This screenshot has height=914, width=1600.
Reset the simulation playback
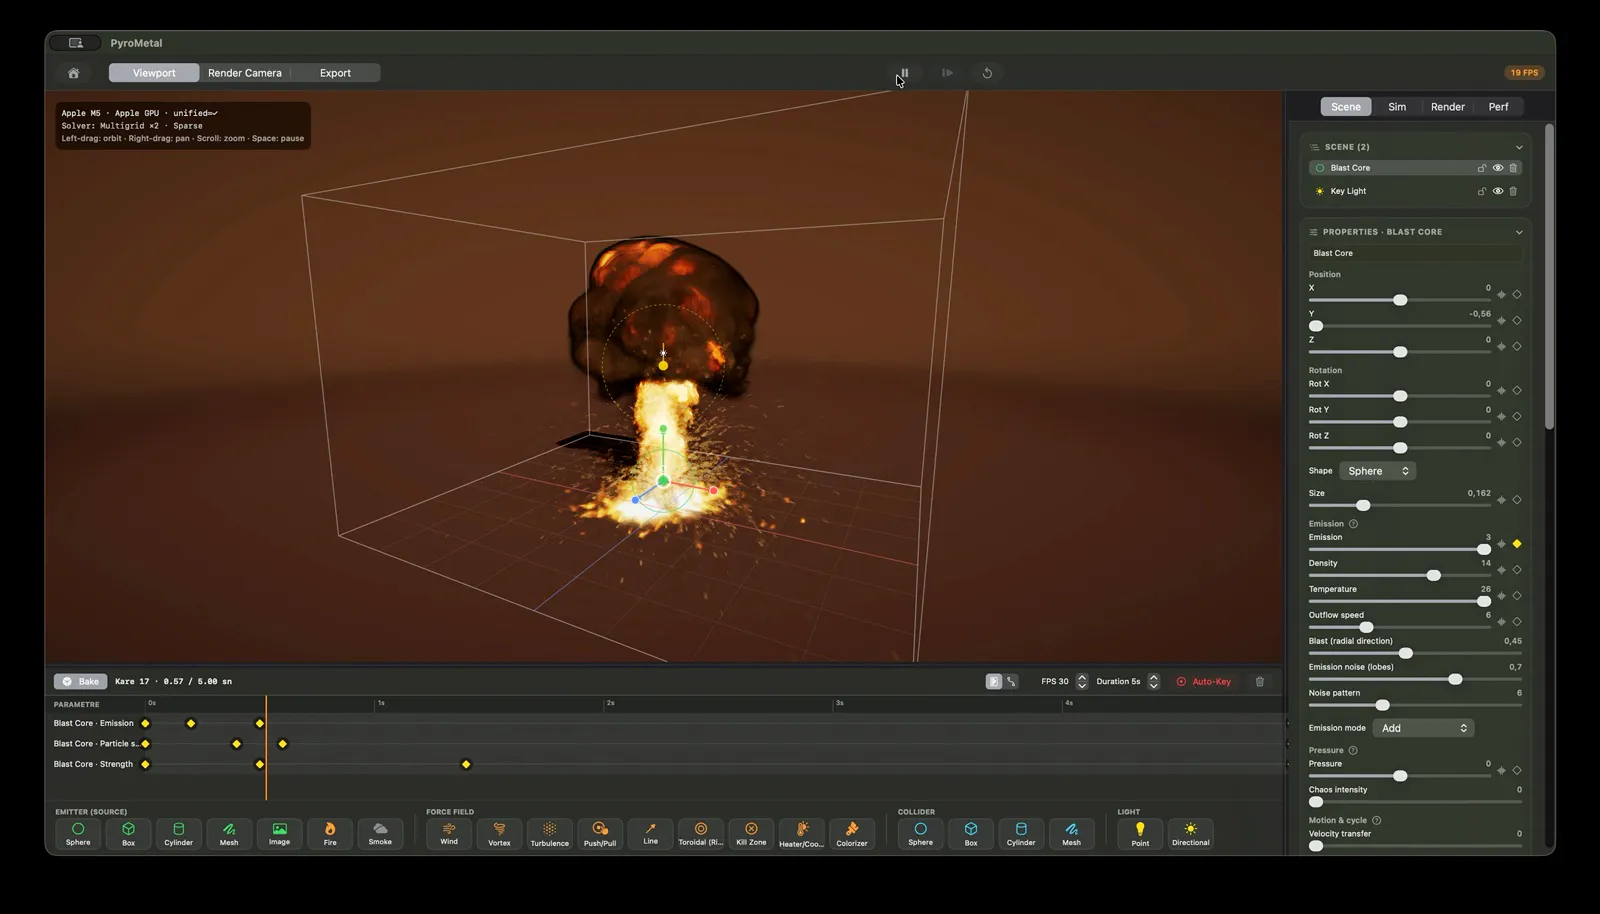pos(987,73)
